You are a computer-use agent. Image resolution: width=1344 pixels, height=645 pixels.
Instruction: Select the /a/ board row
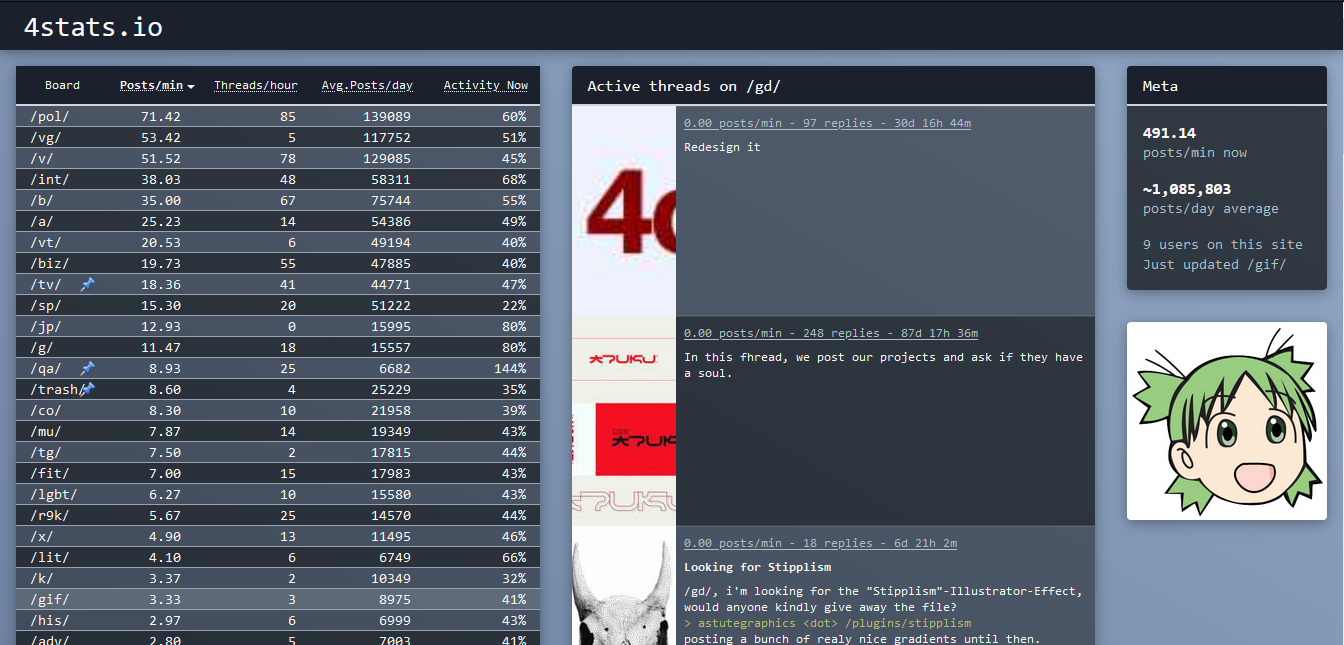[278, 222]
